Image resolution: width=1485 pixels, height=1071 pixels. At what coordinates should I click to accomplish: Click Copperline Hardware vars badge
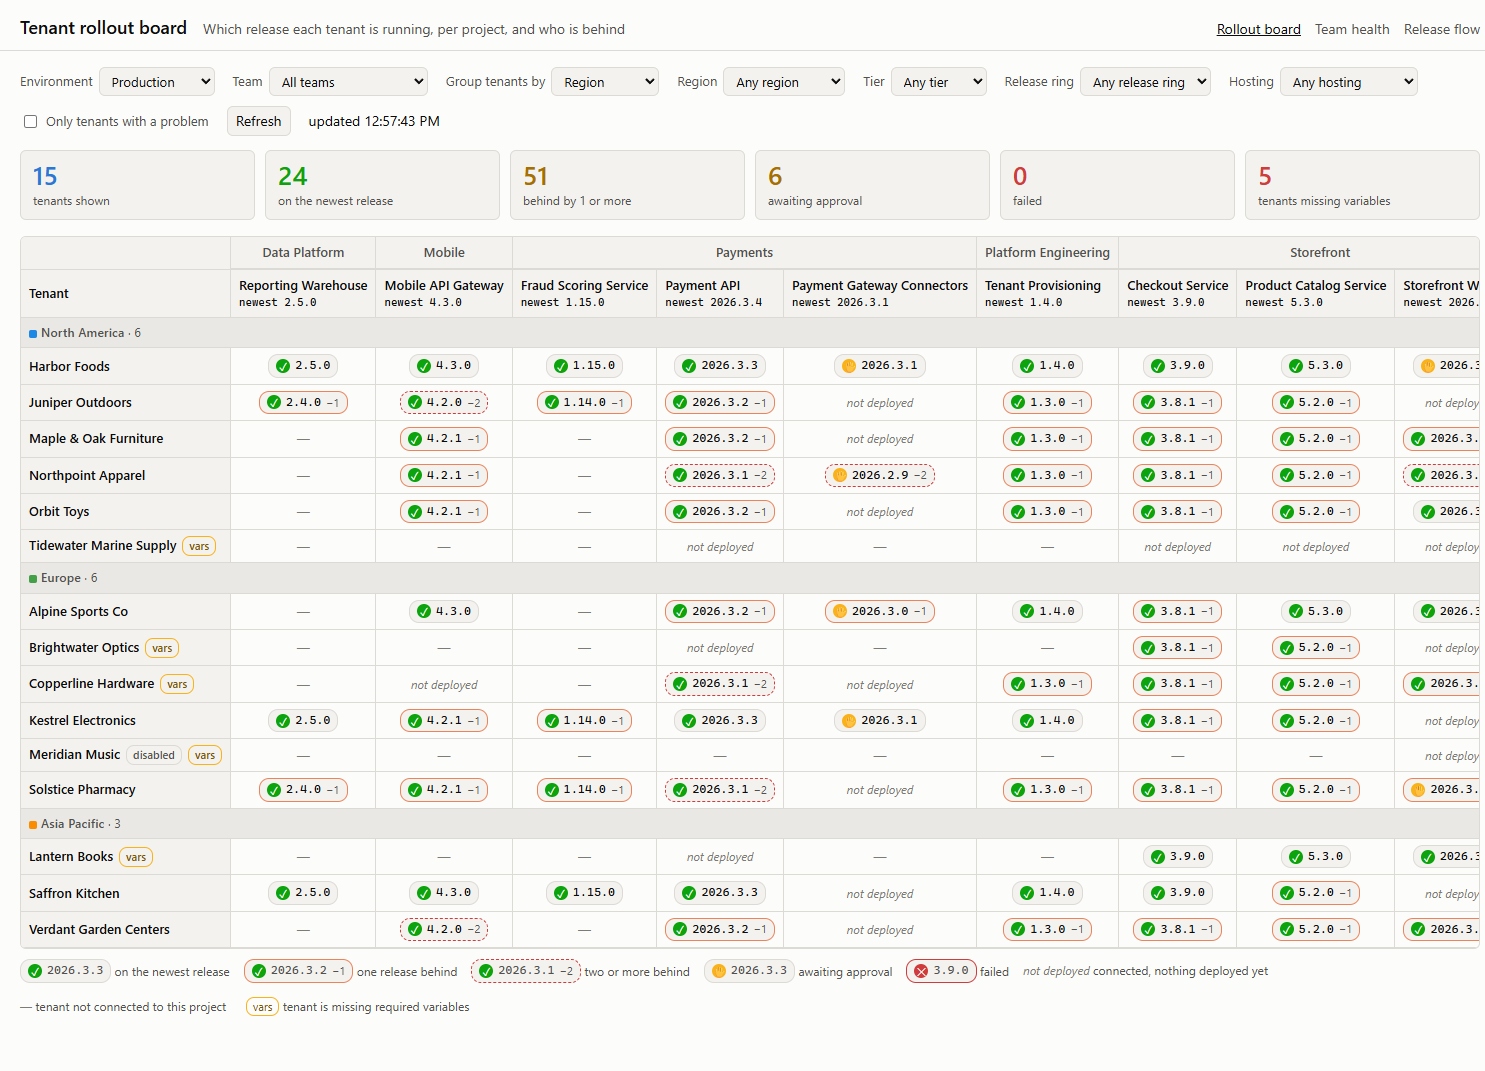pos(177,684)
